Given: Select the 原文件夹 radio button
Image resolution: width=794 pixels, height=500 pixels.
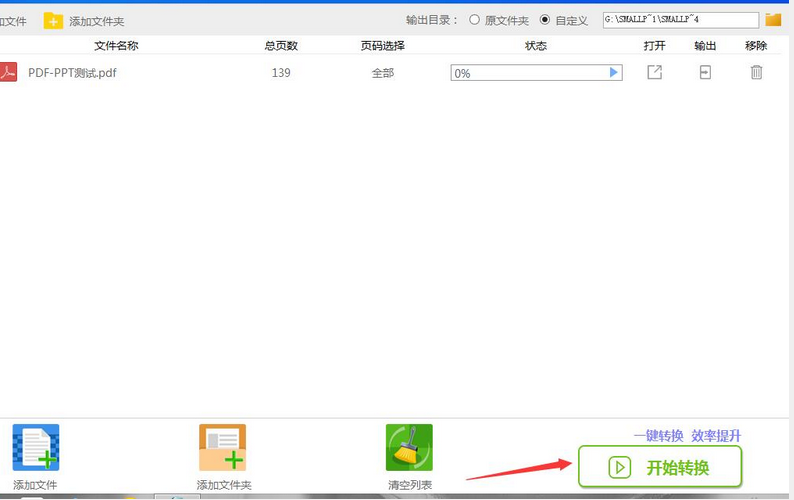Looking at the screenshot, I should [x=474, y=20].
